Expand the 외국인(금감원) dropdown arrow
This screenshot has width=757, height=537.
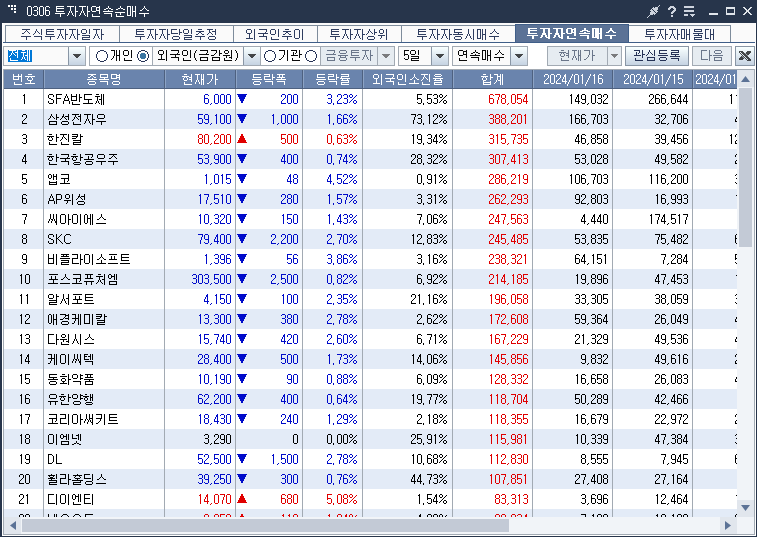tap(252, 56)
